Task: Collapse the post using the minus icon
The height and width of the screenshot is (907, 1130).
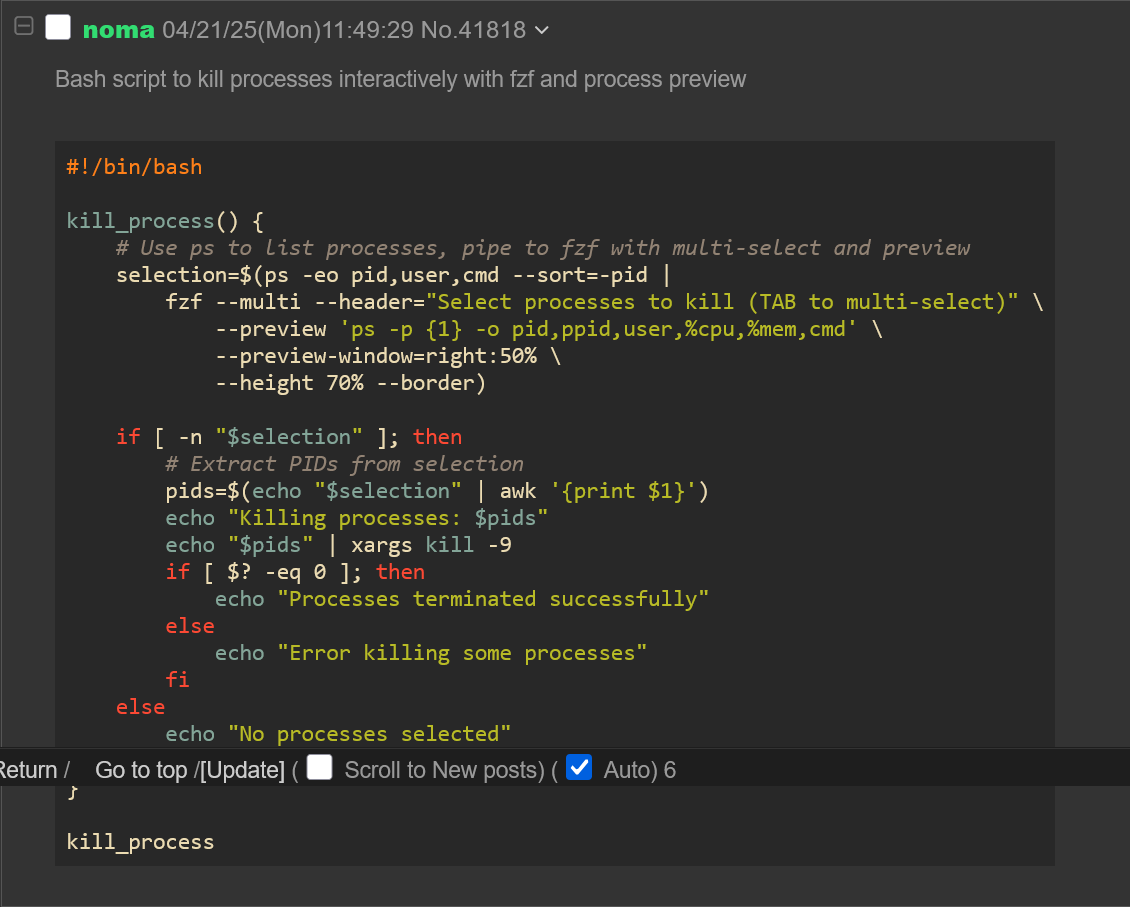Action: coord(24,28)
